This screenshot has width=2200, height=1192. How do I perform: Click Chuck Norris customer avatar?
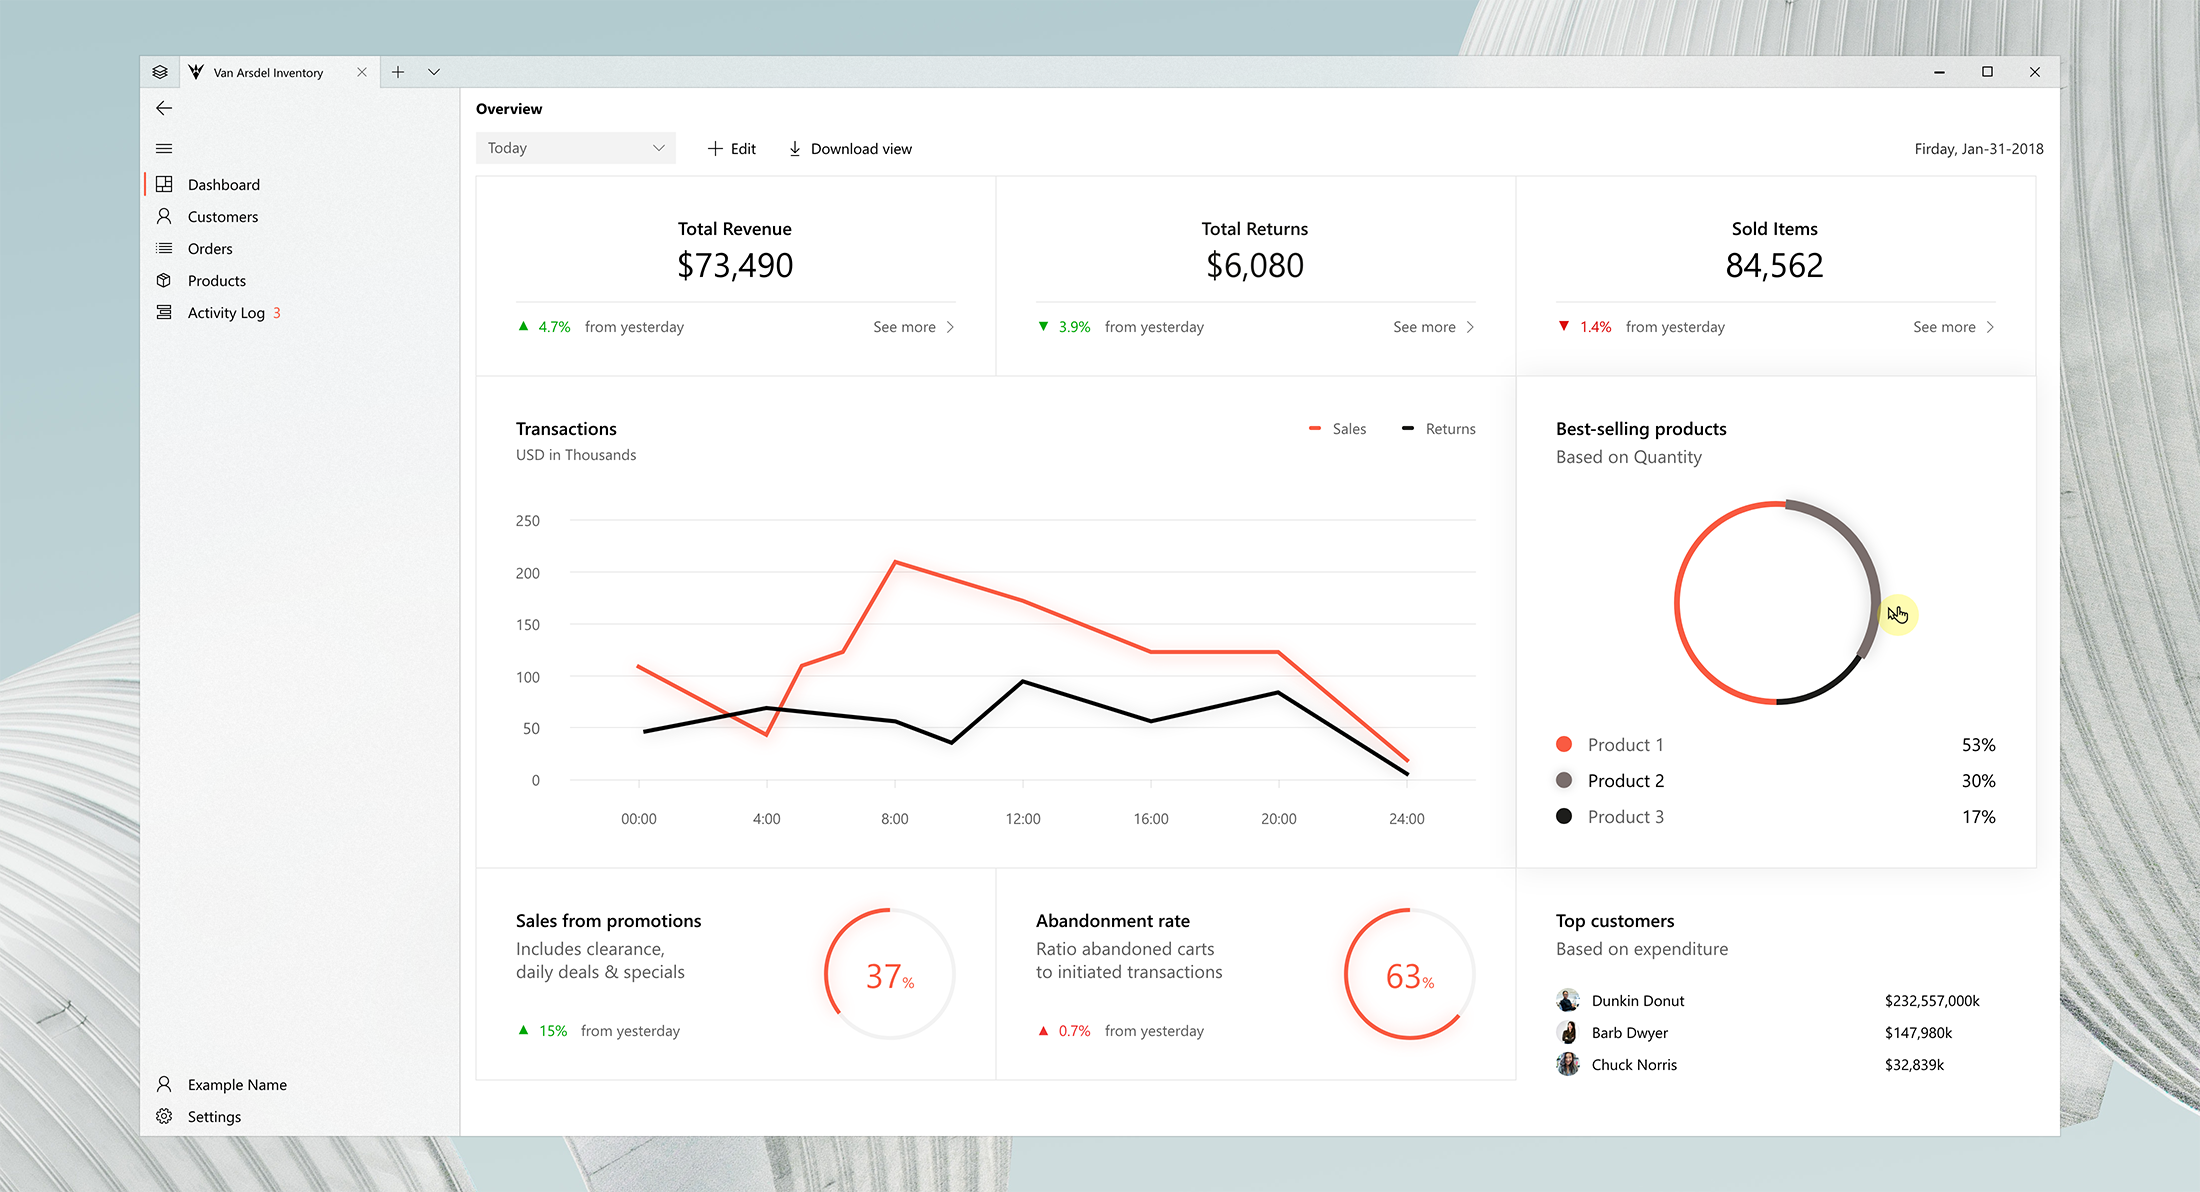tap(1568, 1064)
